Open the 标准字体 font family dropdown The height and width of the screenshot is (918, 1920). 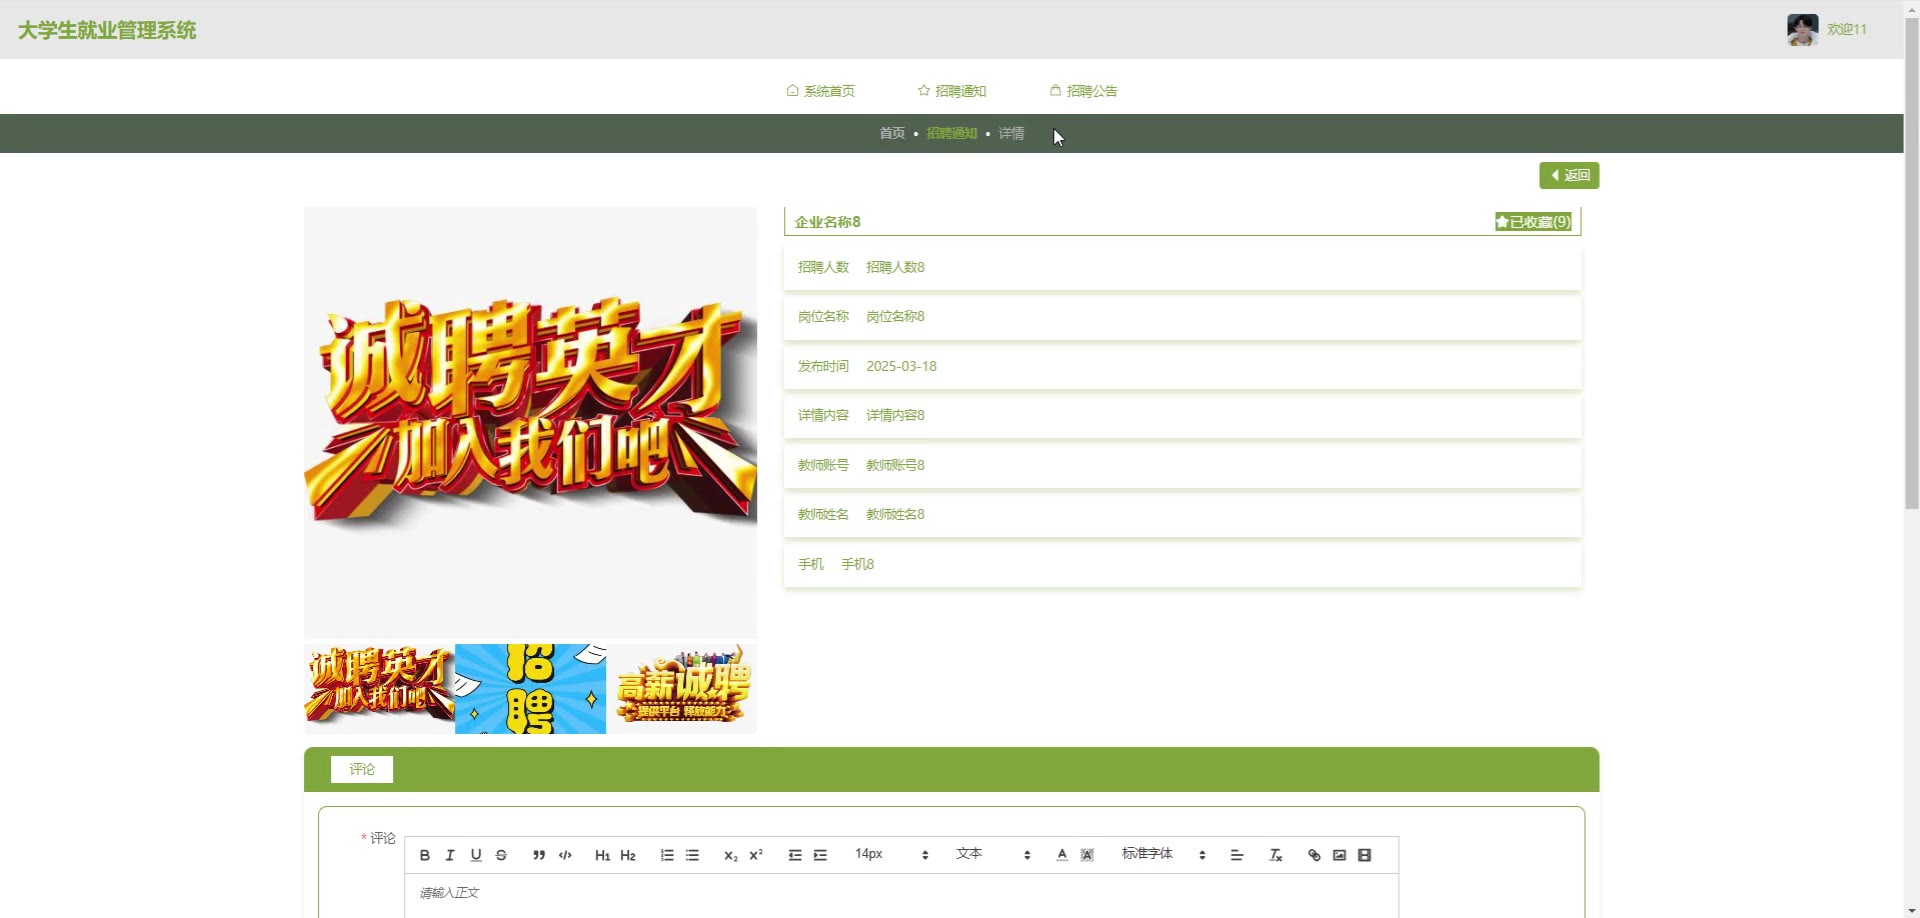pyautogui.click(x=1163, y=854)
